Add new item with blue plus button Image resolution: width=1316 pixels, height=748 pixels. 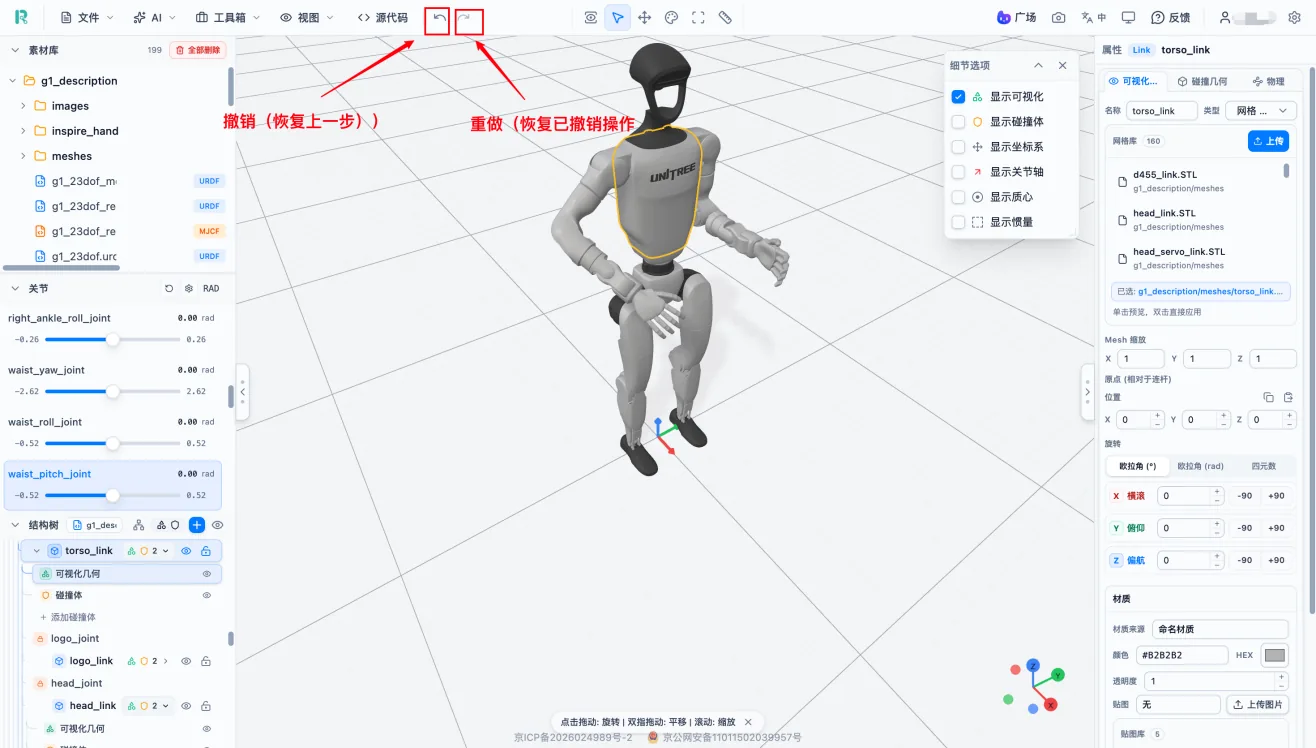pyautogui.click(x=197, y=525)
